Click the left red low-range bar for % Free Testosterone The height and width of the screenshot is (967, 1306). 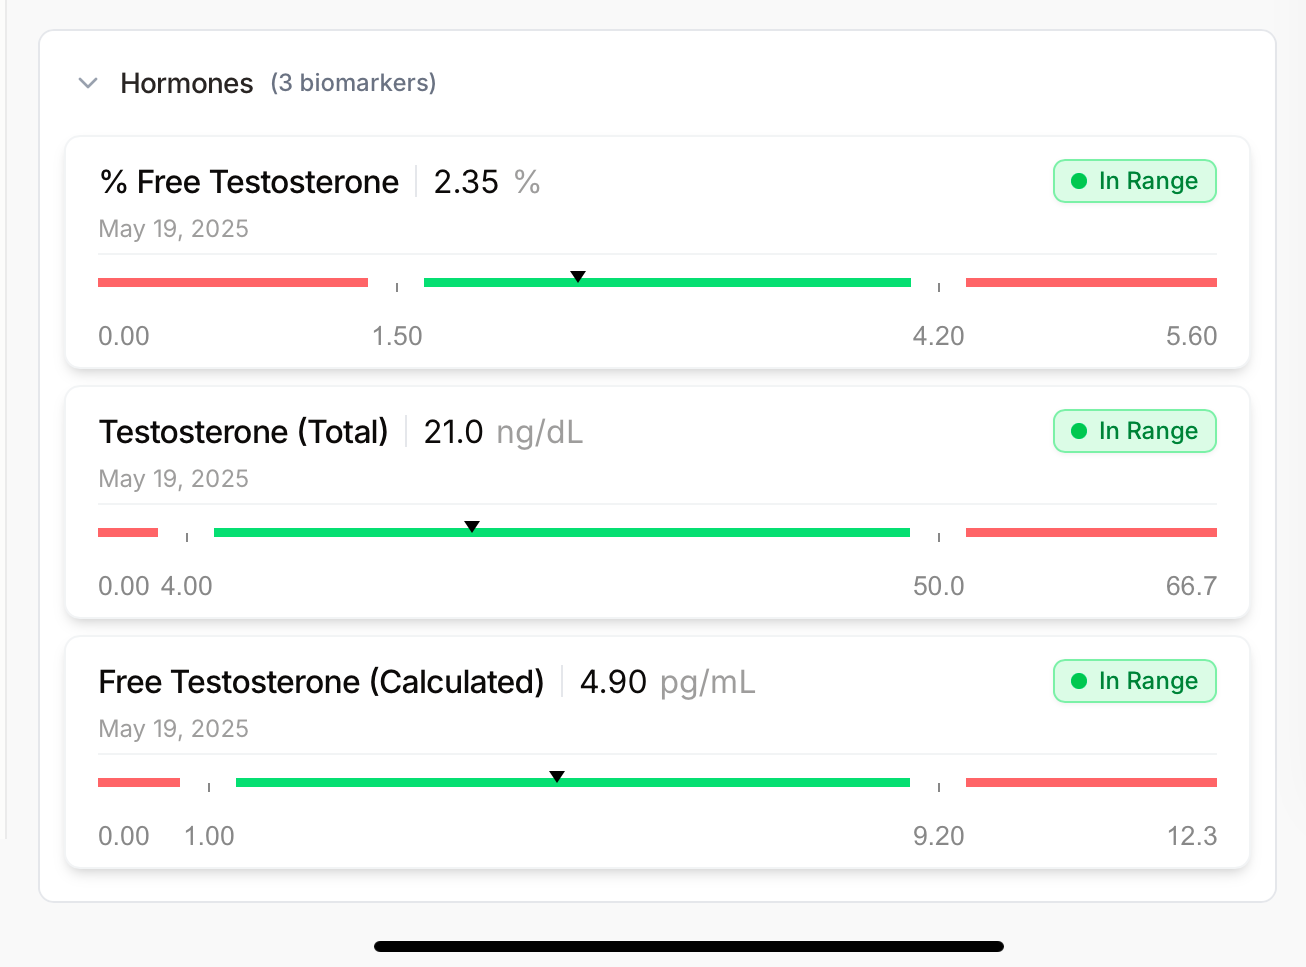coord(232,283)
